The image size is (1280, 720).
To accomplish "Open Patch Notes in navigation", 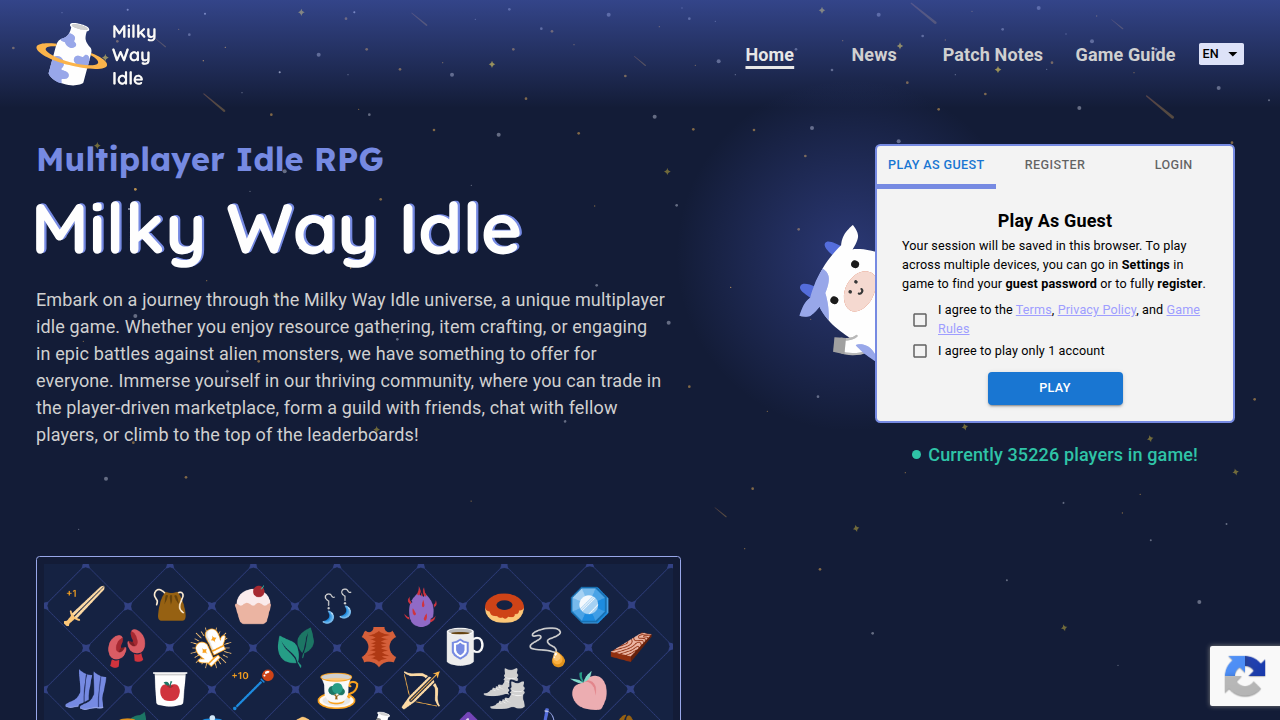I will 993,55.
